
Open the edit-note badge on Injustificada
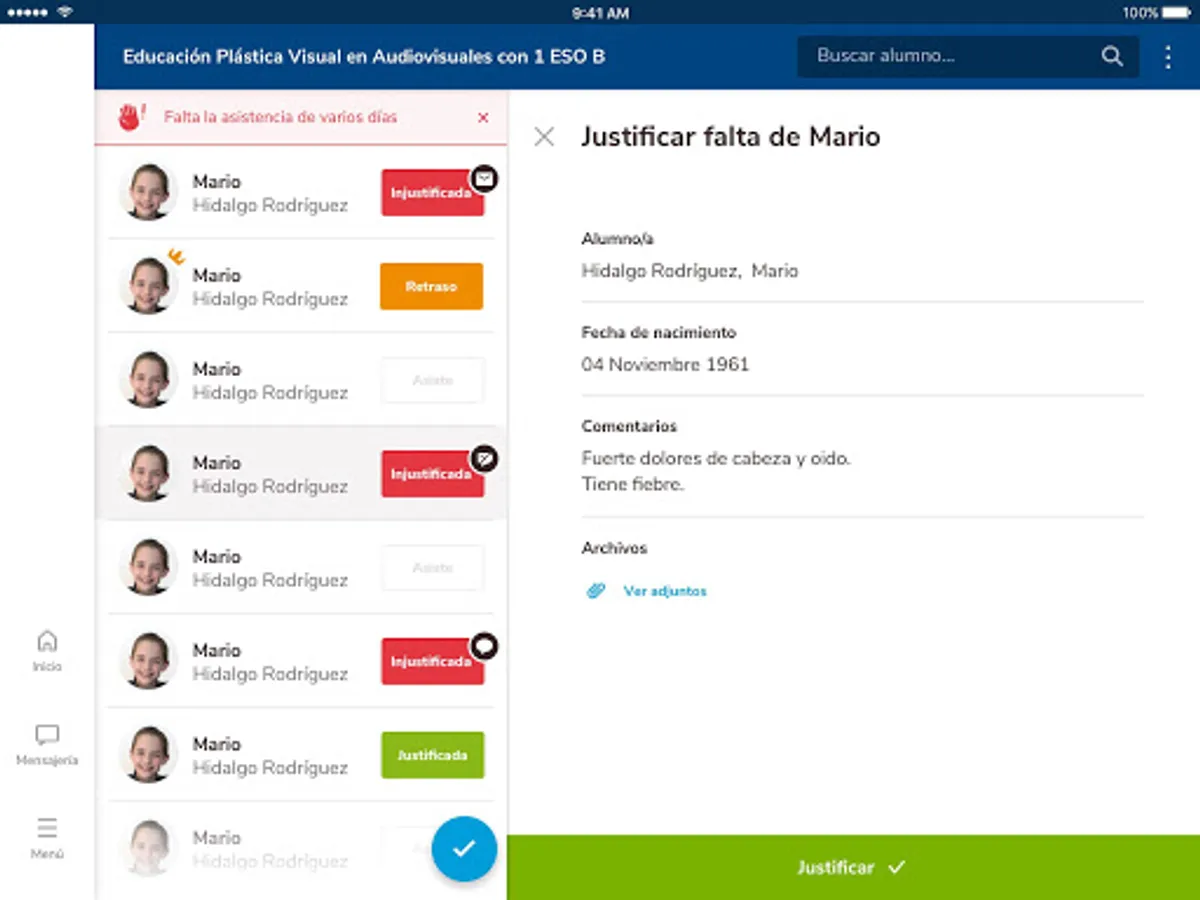tap(484, 459)
